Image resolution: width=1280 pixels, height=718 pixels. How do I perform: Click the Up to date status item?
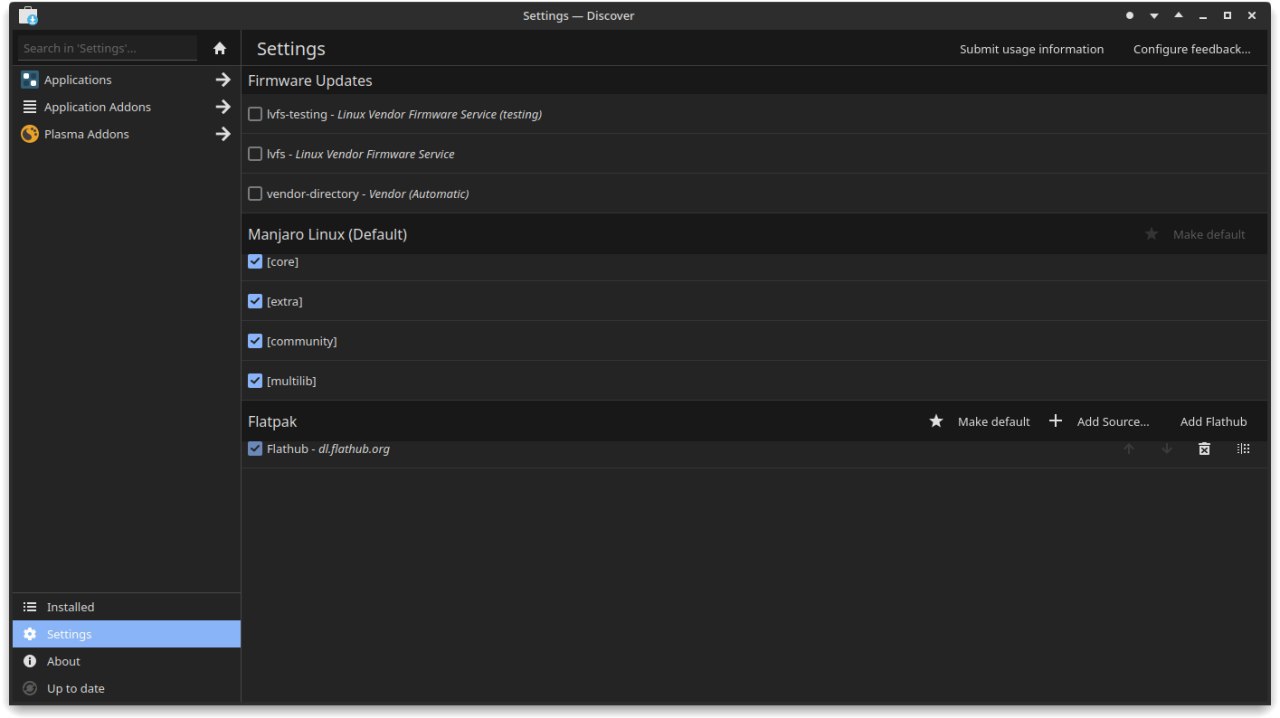point(127,688)
